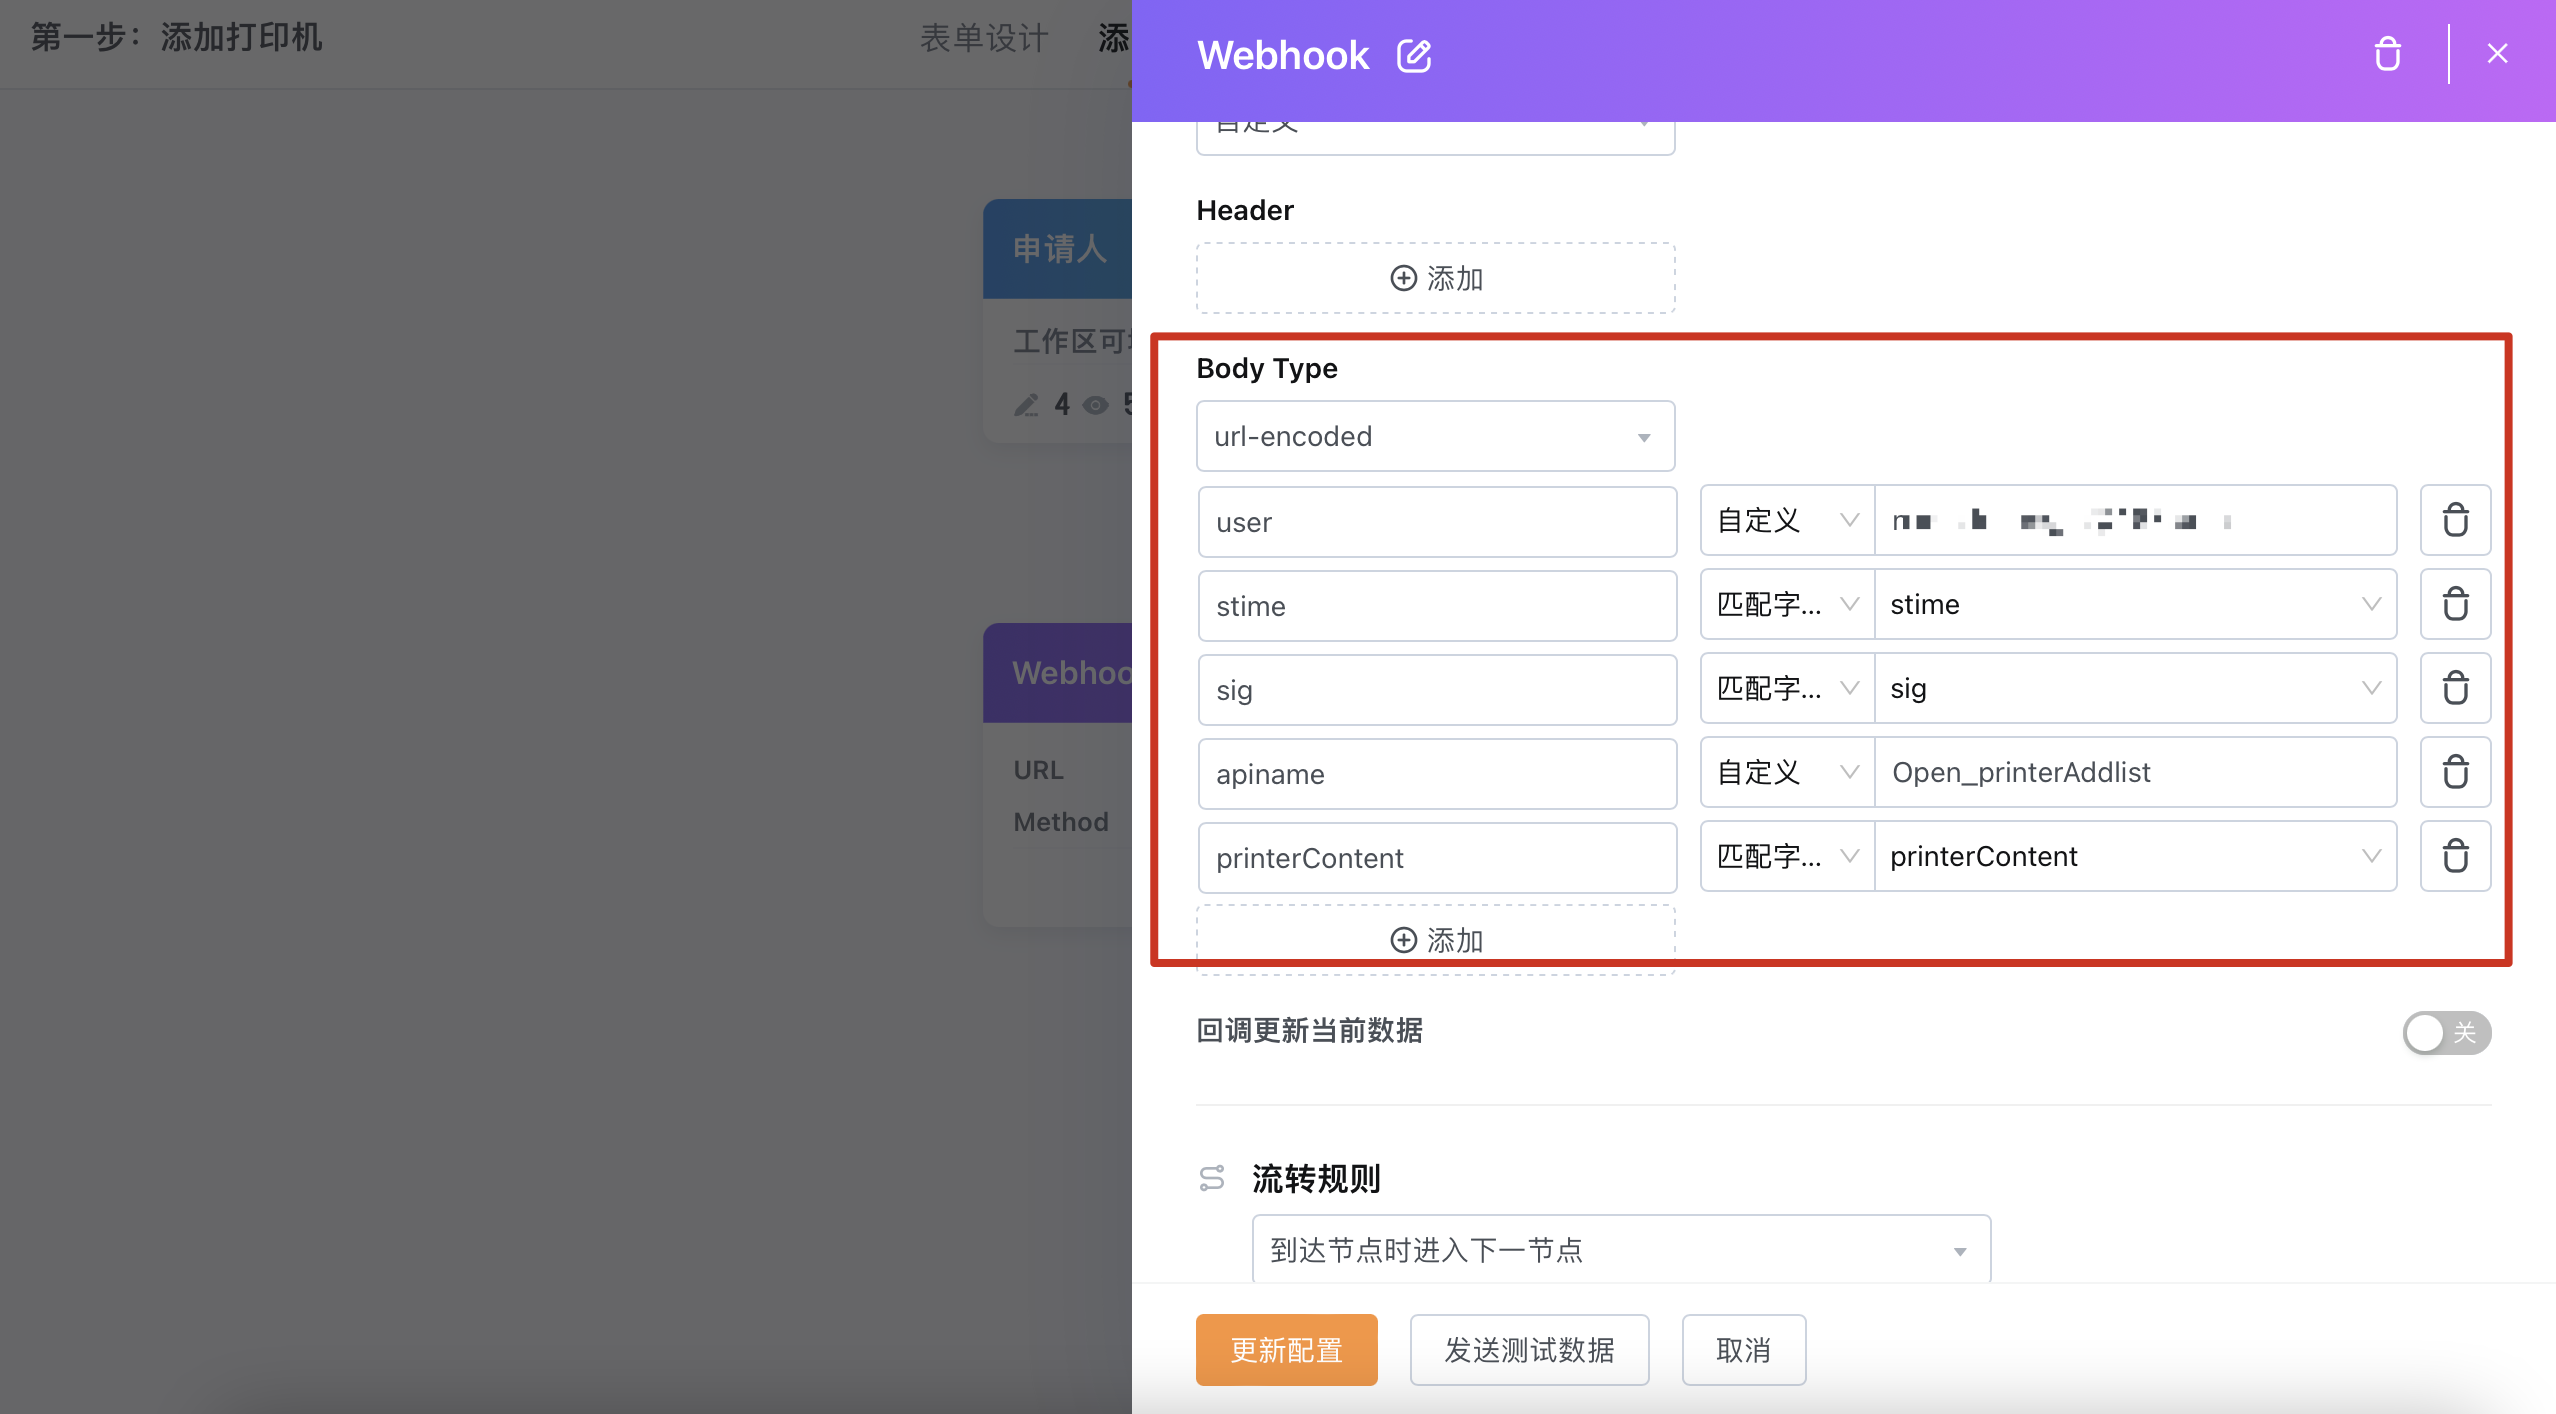Click the Body Type label

click(x=1267, y=368)
